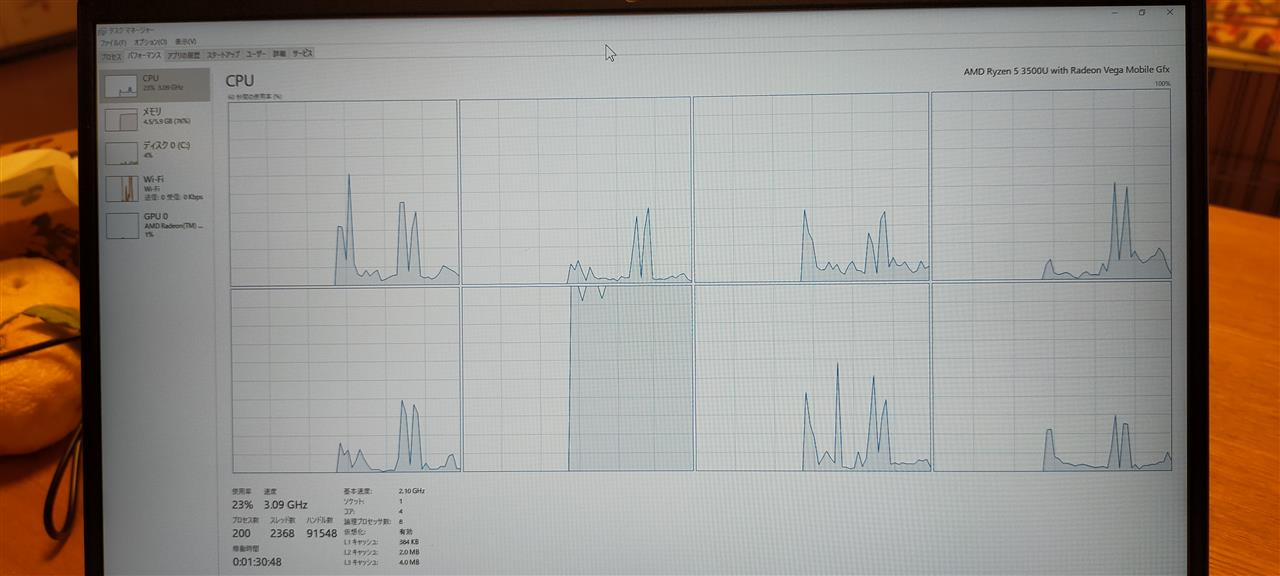Click the handle count 91548
This screenshot has height=576, width=1280.
tap(322, 533)
